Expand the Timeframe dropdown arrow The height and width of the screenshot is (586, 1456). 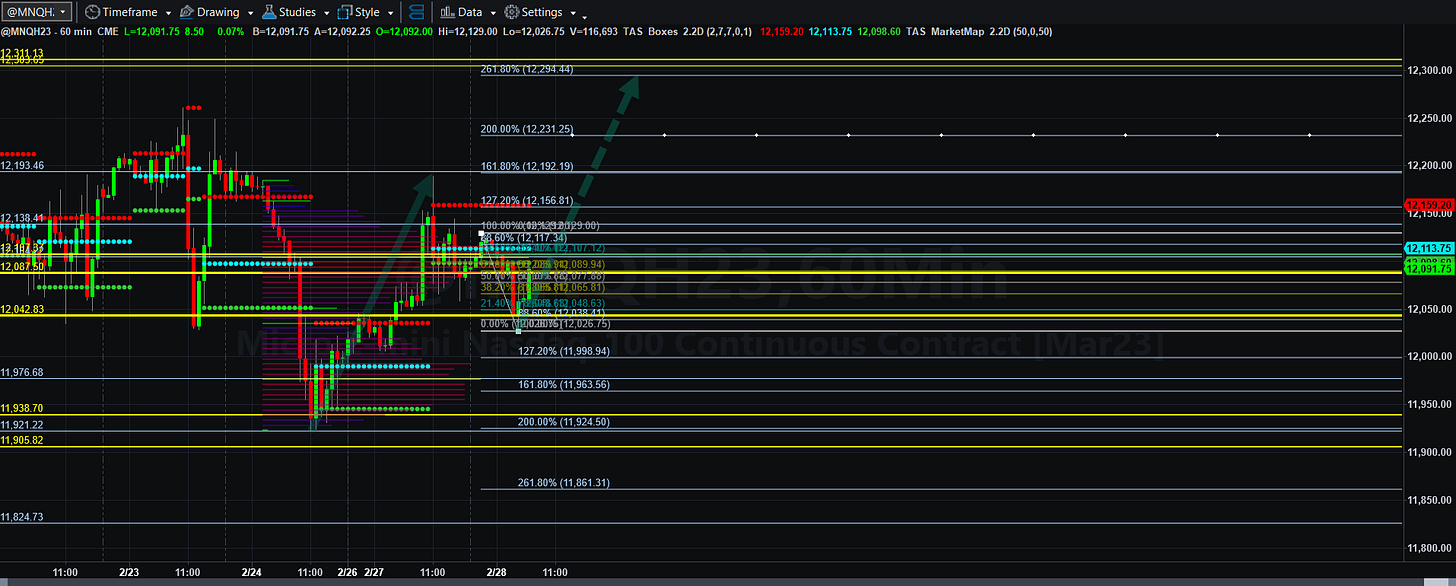click(168, 13)
